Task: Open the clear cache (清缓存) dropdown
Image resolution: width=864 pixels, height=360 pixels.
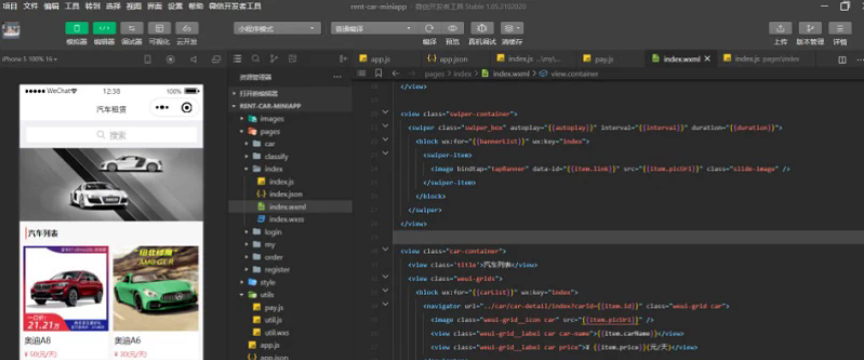Action: click(x=512, y=28)
